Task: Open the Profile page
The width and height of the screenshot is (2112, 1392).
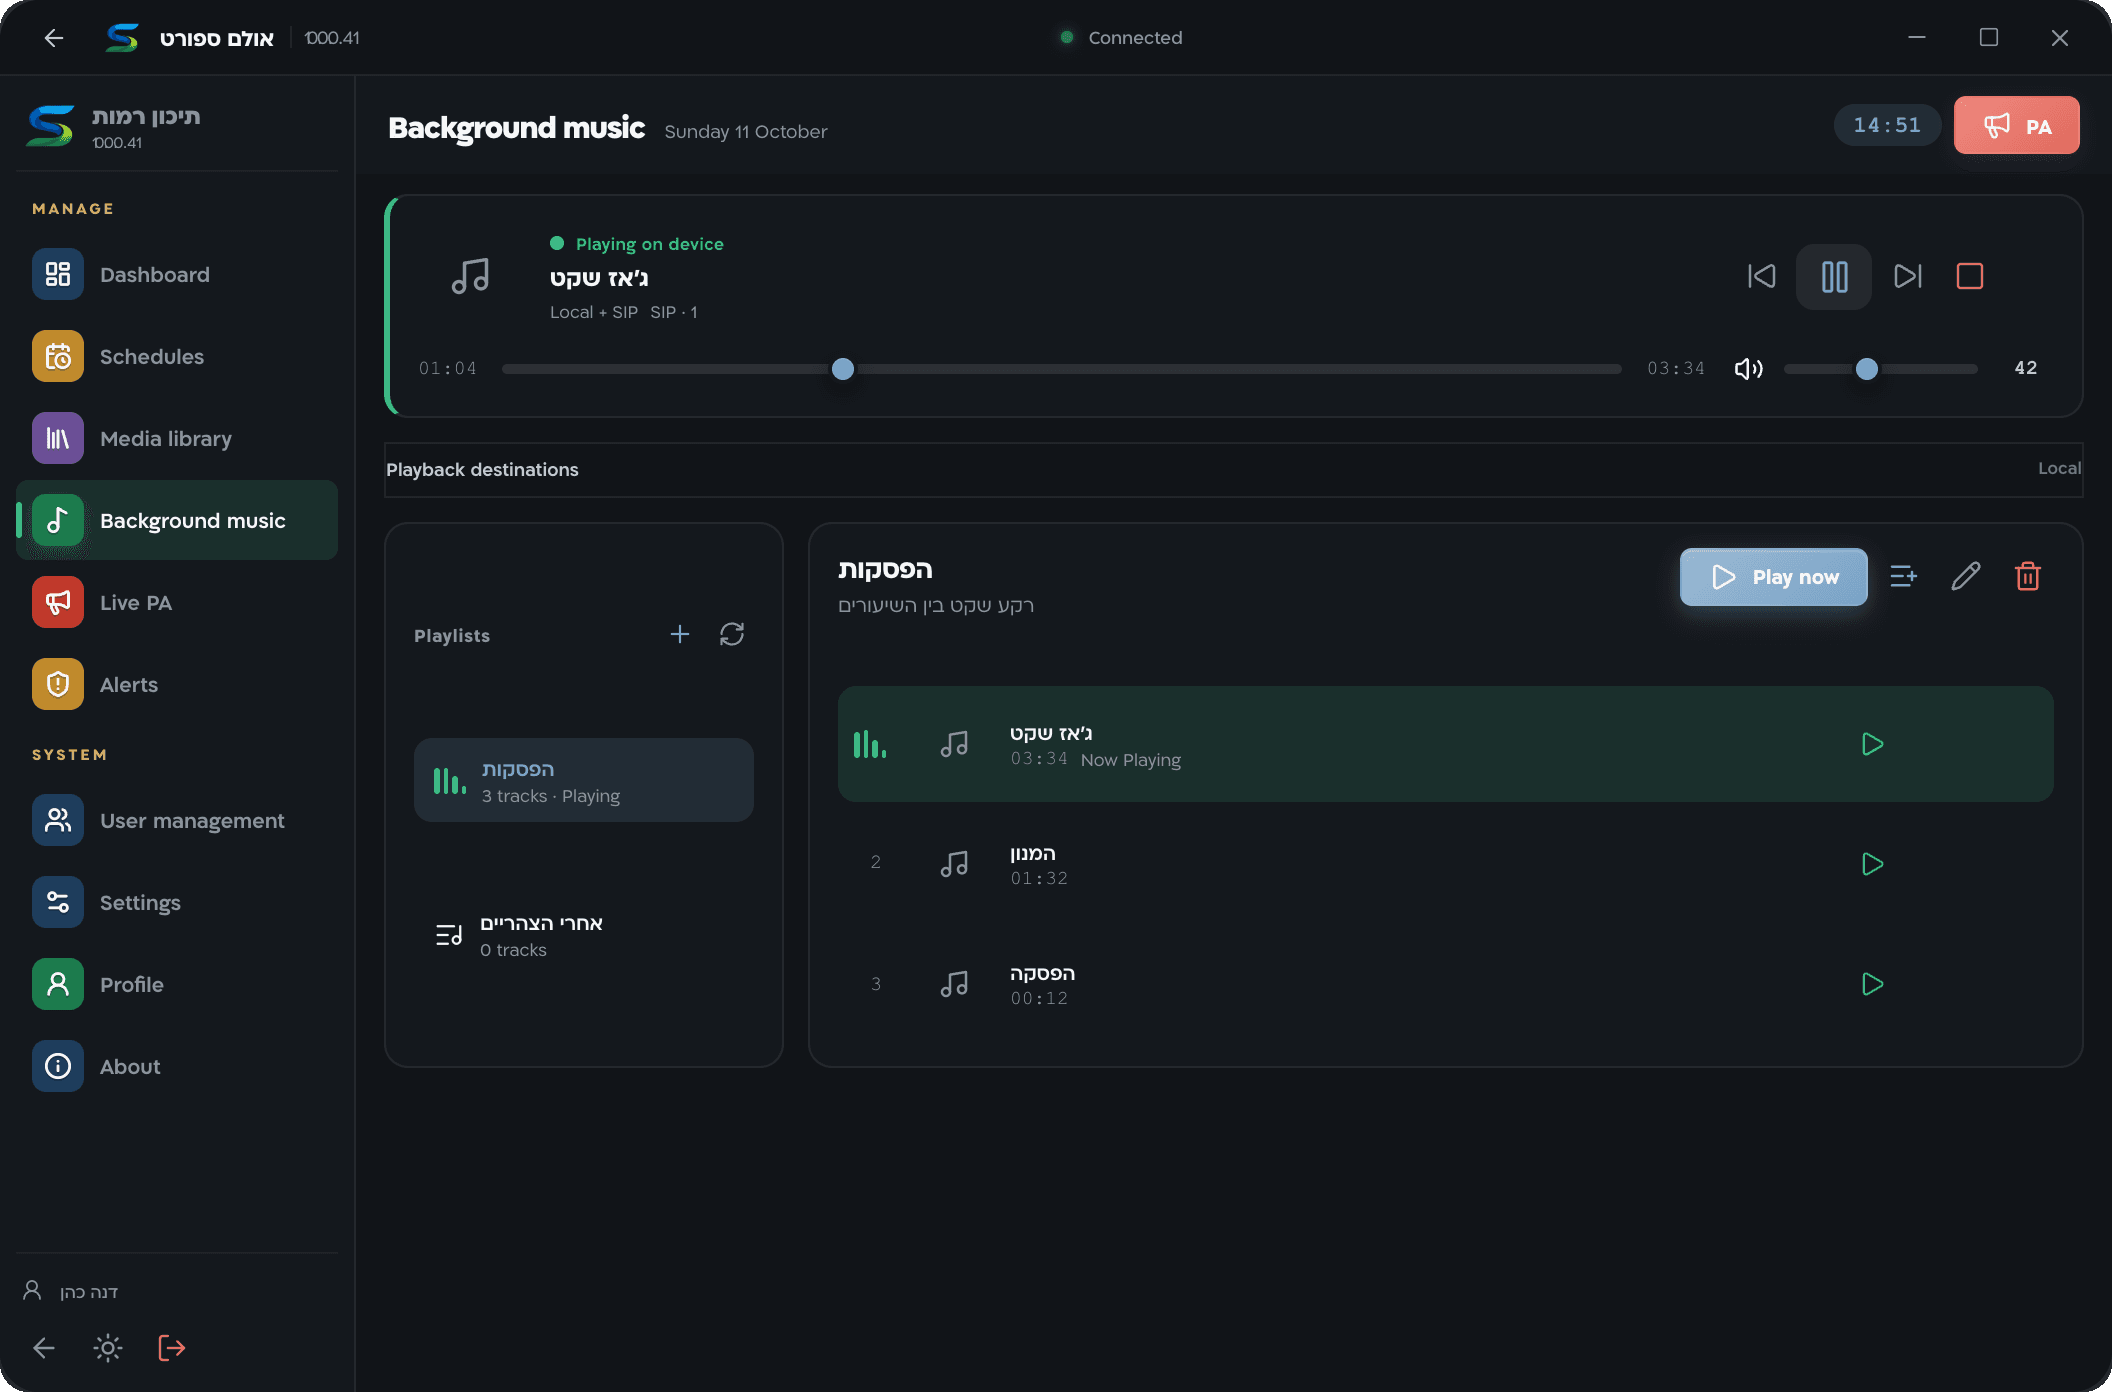Action: click(177, 984)
